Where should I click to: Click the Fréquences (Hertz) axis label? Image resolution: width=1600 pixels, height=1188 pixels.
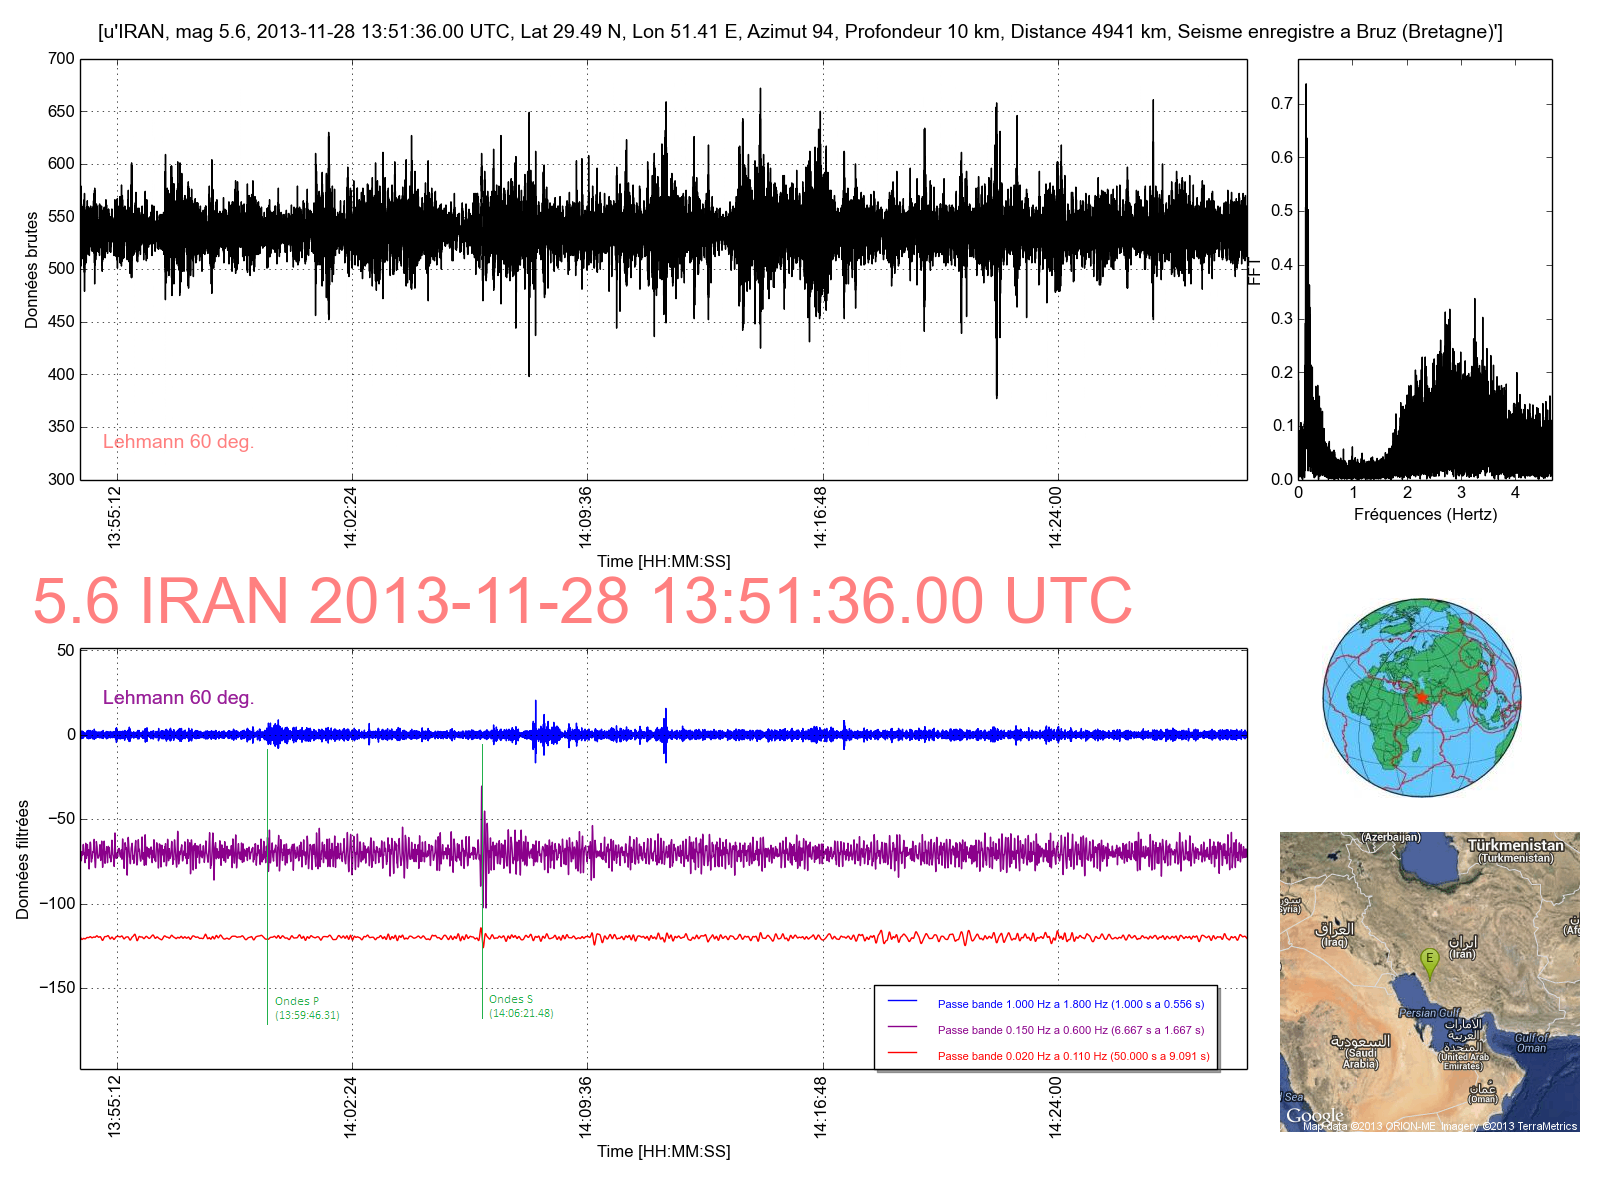[x=1425, y=515]
